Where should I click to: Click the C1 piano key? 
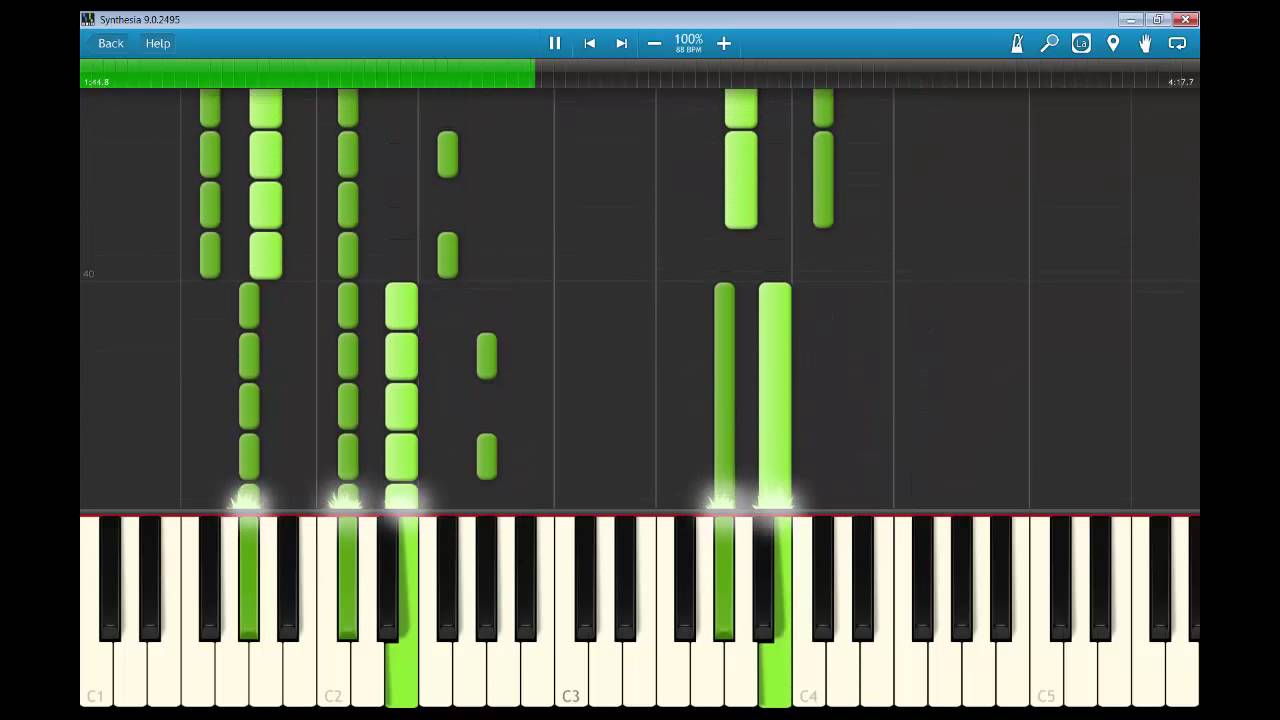pyautogui.click(x=97, y=675)
